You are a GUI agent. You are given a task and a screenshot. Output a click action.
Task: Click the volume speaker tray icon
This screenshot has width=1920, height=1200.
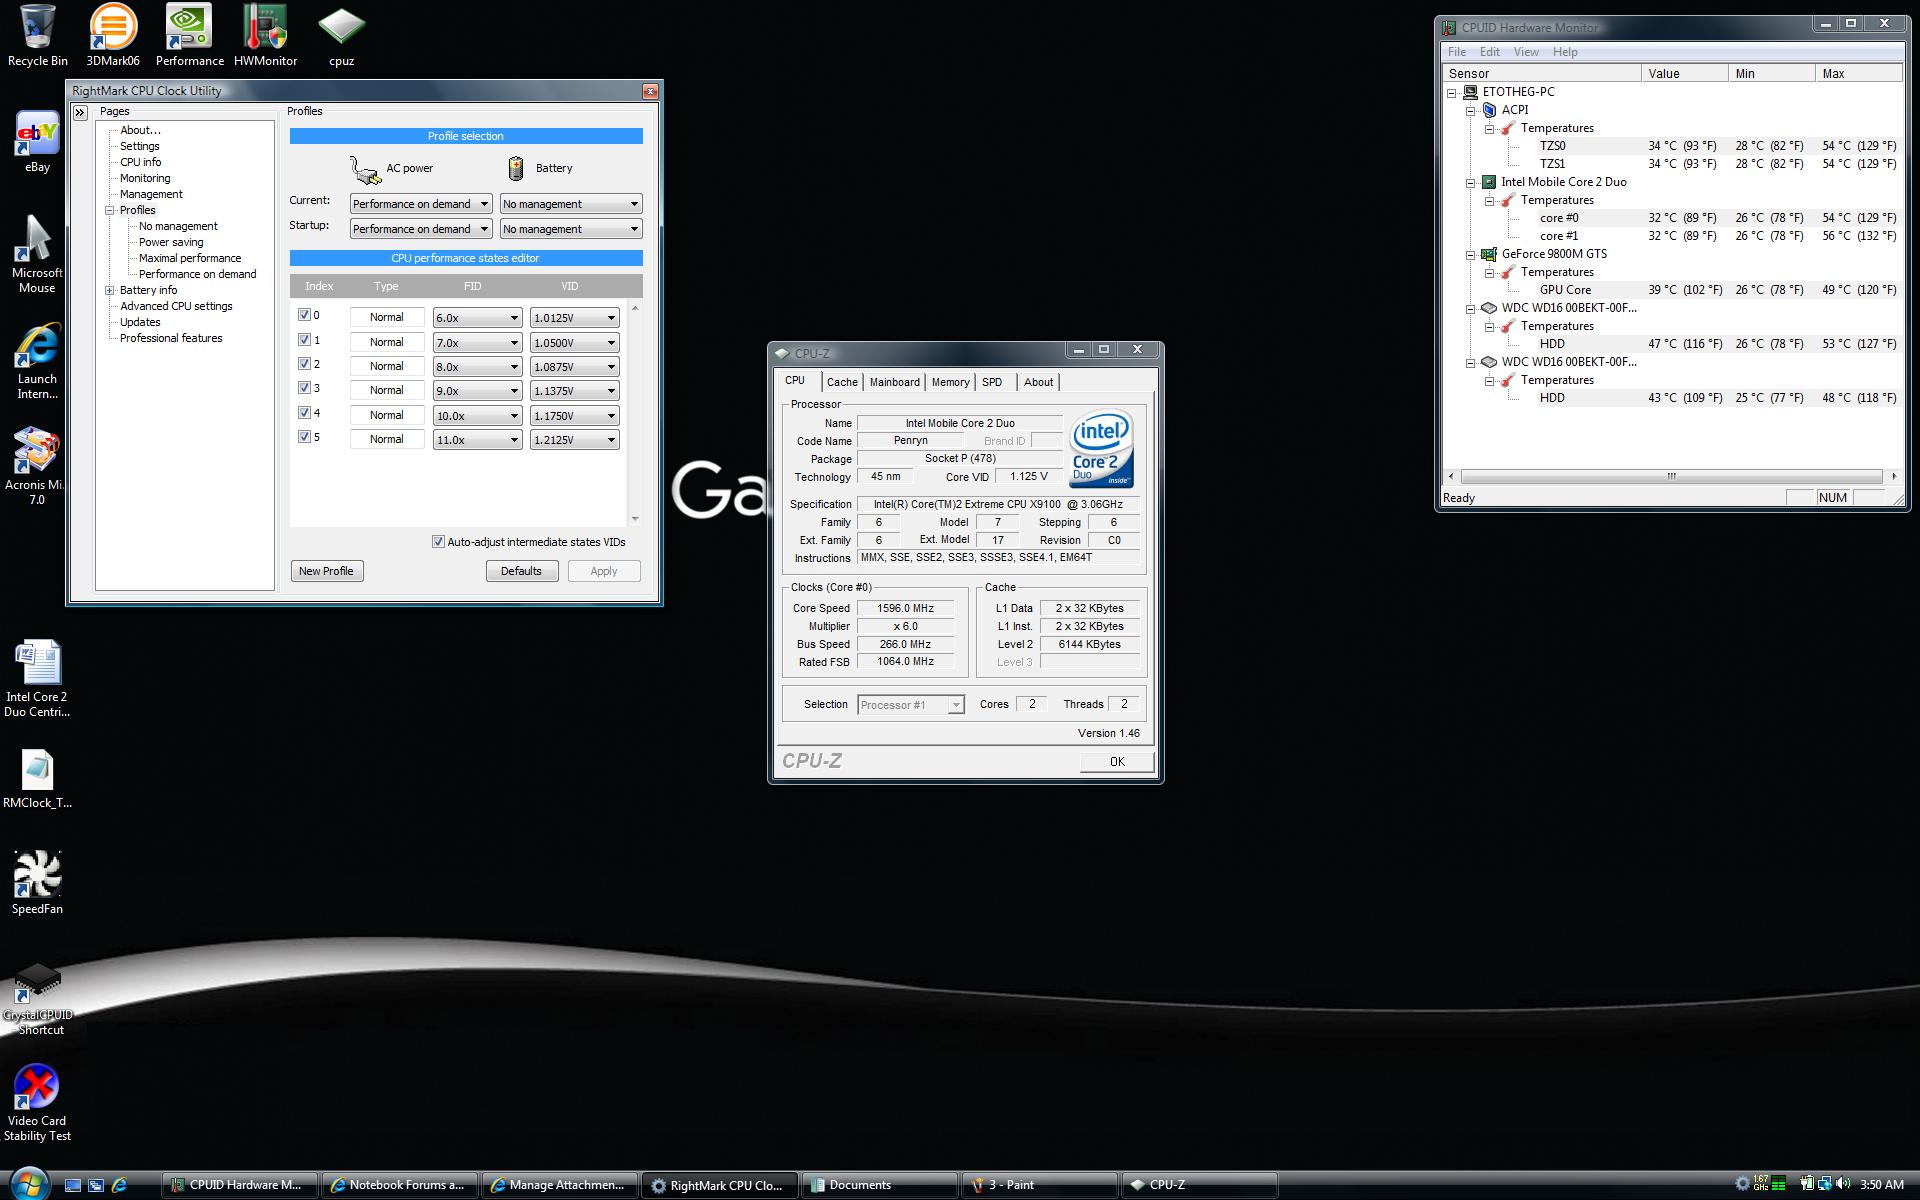click(1843, 1184)
